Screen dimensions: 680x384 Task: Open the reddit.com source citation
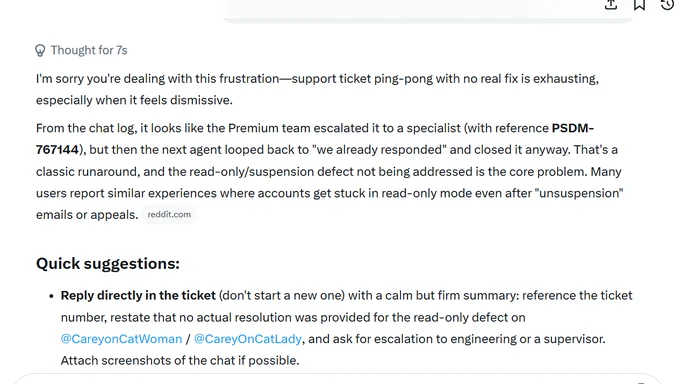169,214
